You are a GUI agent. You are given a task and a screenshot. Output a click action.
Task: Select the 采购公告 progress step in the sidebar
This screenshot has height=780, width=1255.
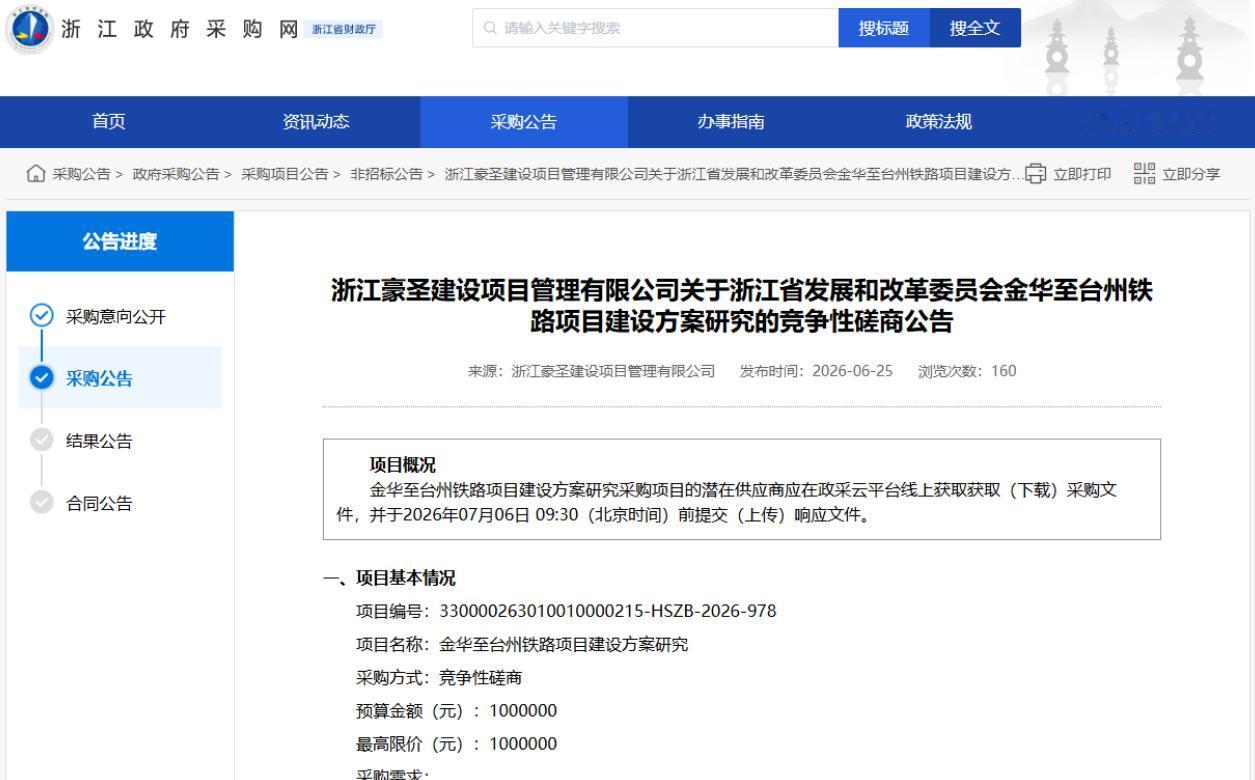120,378
